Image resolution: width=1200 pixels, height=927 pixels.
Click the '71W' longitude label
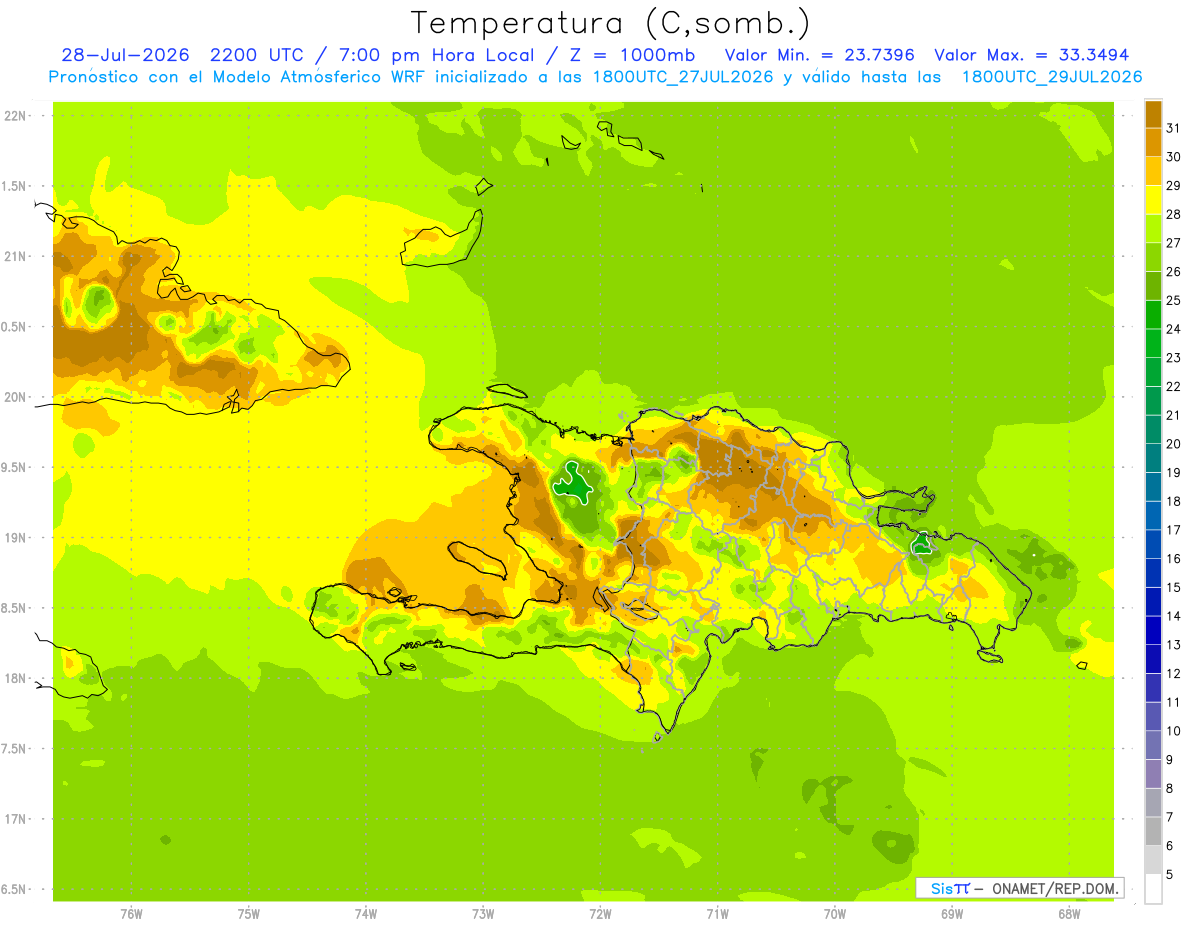[718, 914]
